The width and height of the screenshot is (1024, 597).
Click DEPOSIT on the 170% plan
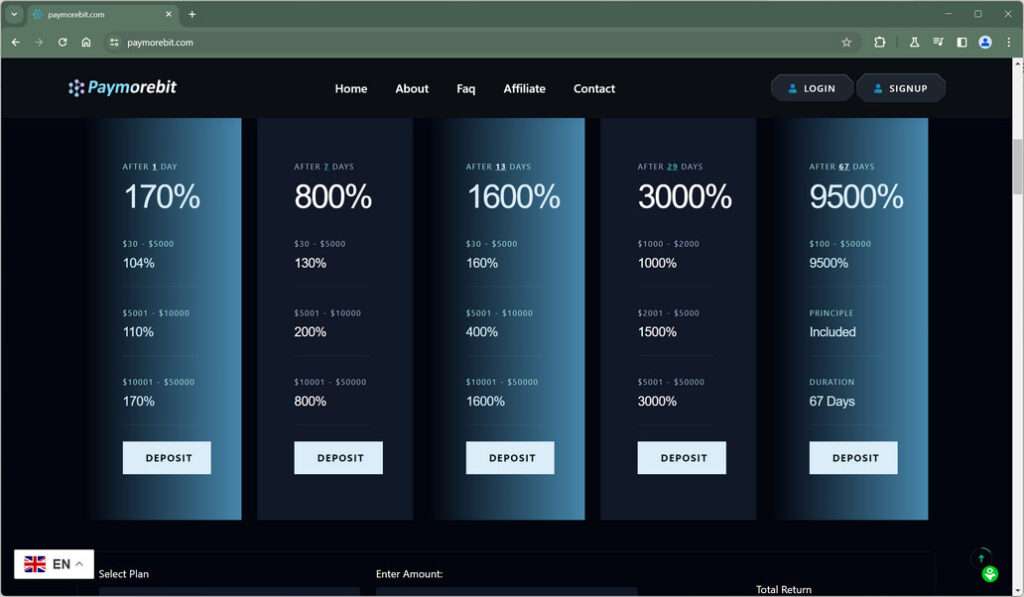pyautogui.click(x=167, y=458)
